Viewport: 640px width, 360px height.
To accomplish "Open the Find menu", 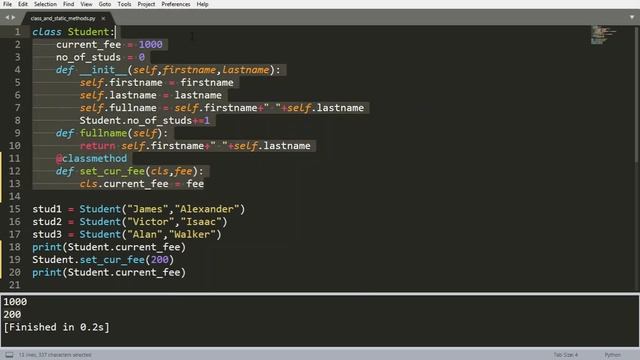I will 69,4.
